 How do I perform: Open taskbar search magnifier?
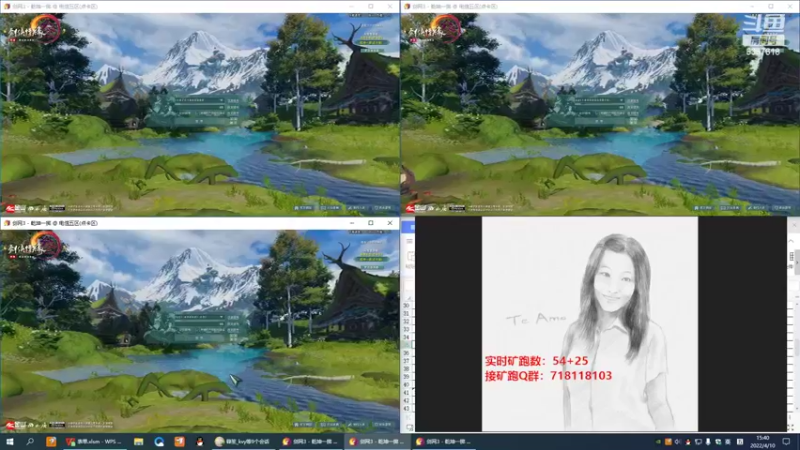coord(30,442)
